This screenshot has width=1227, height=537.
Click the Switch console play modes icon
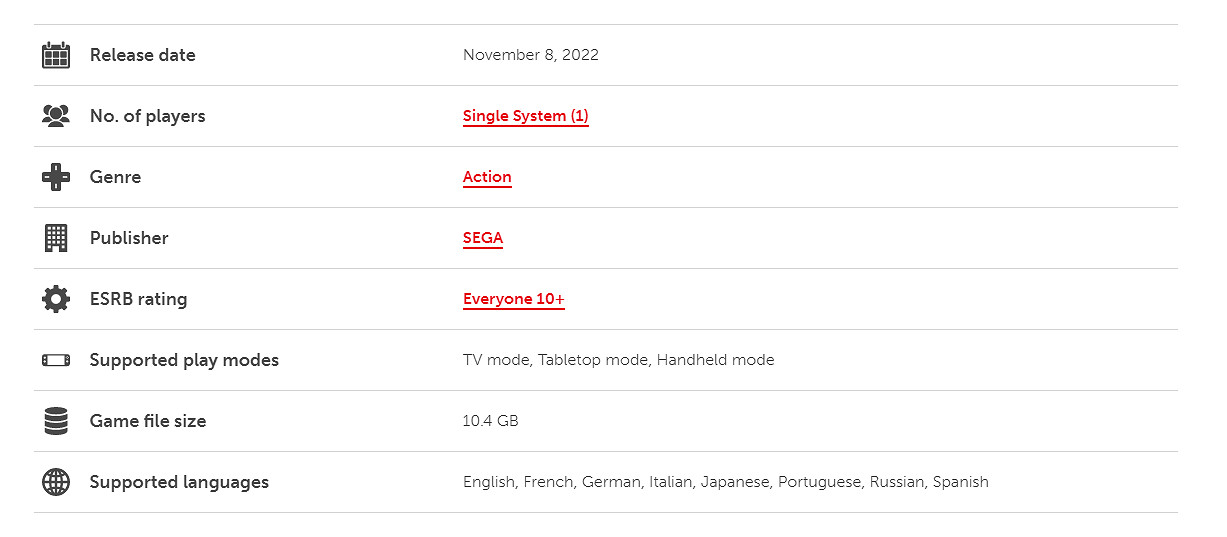click(x=56, y=360)
